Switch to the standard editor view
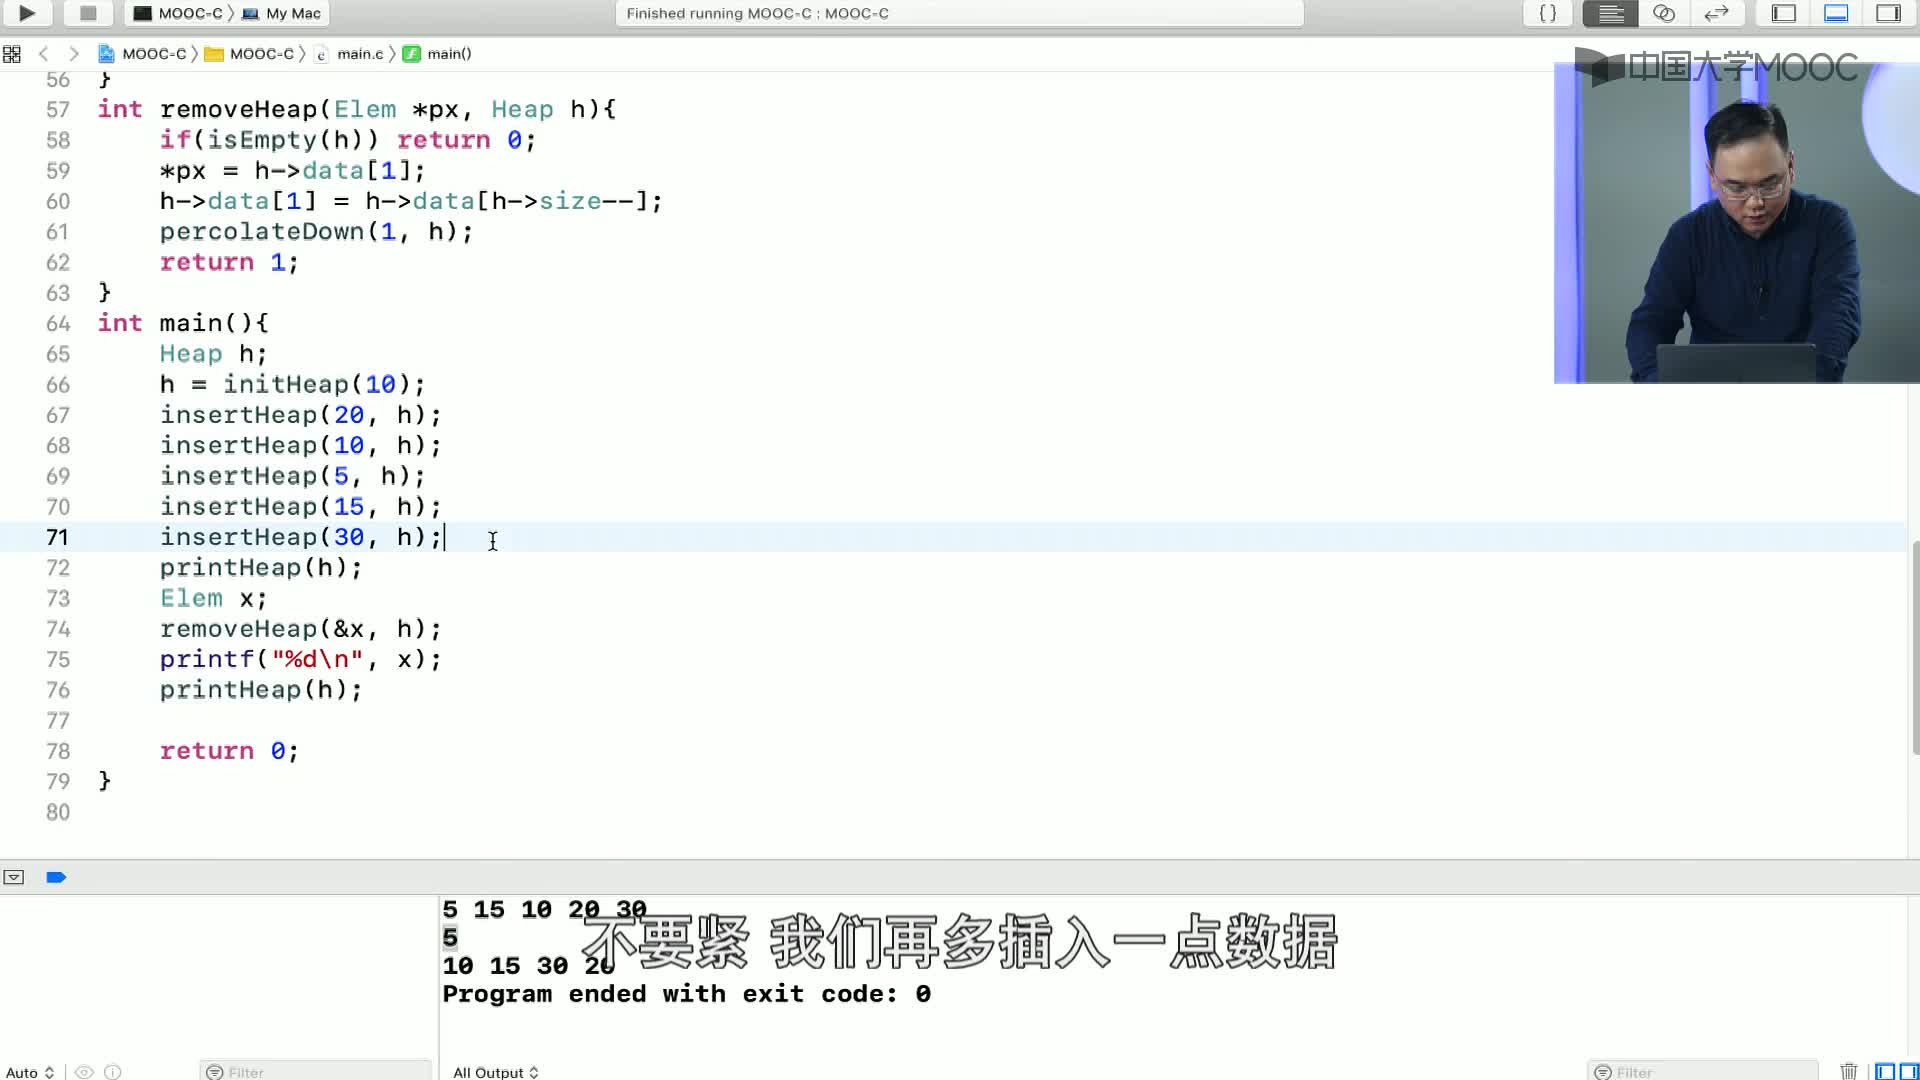 click(x=1610, y=13)
